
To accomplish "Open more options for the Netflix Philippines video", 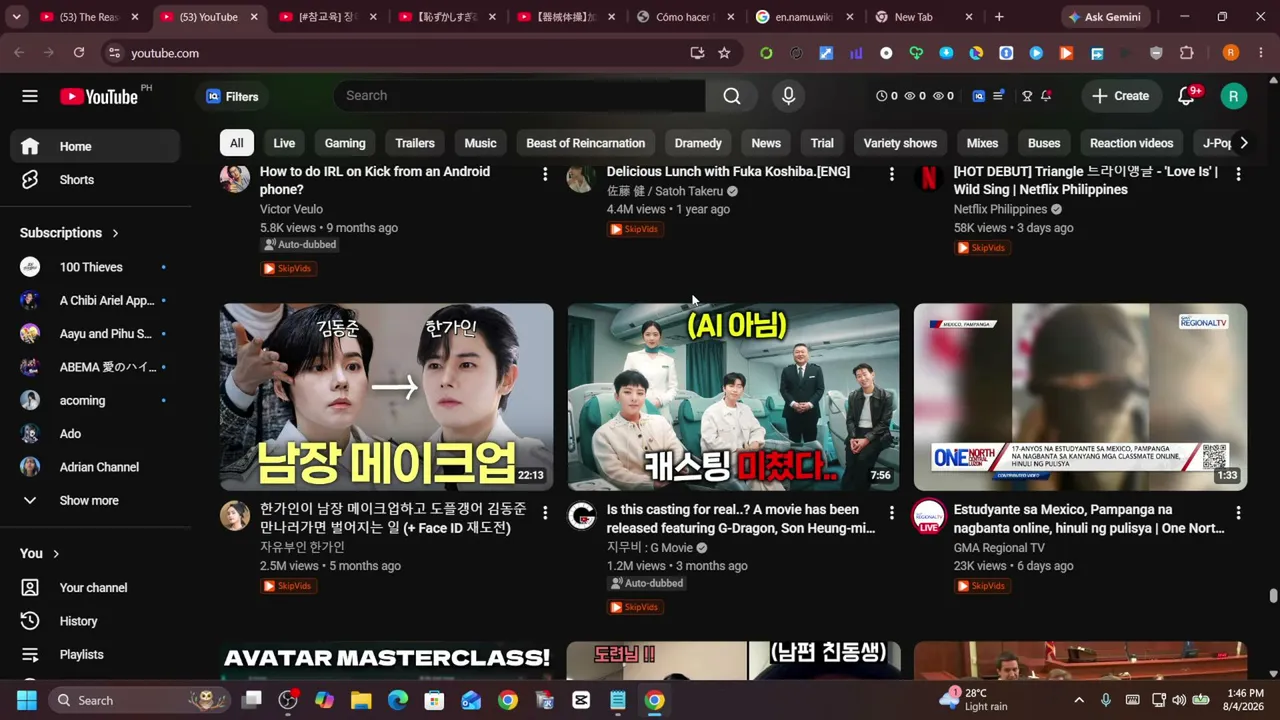I will pyautogui.click(x=1238, y=174).
